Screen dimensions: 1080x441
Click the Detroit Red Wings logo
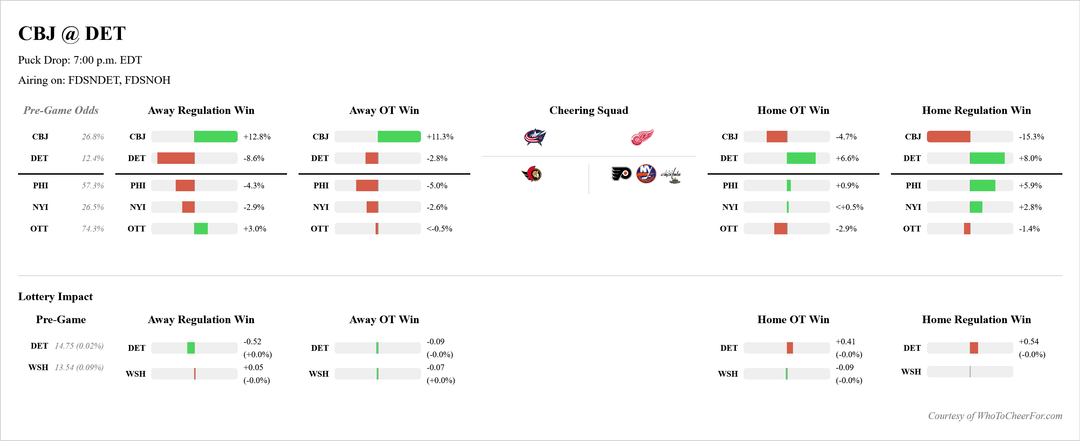click(x=642, y=137)
